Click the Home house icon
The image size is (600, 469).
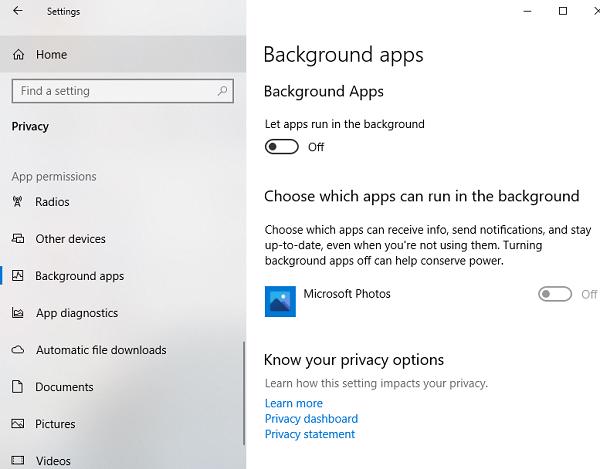point(18,55)
